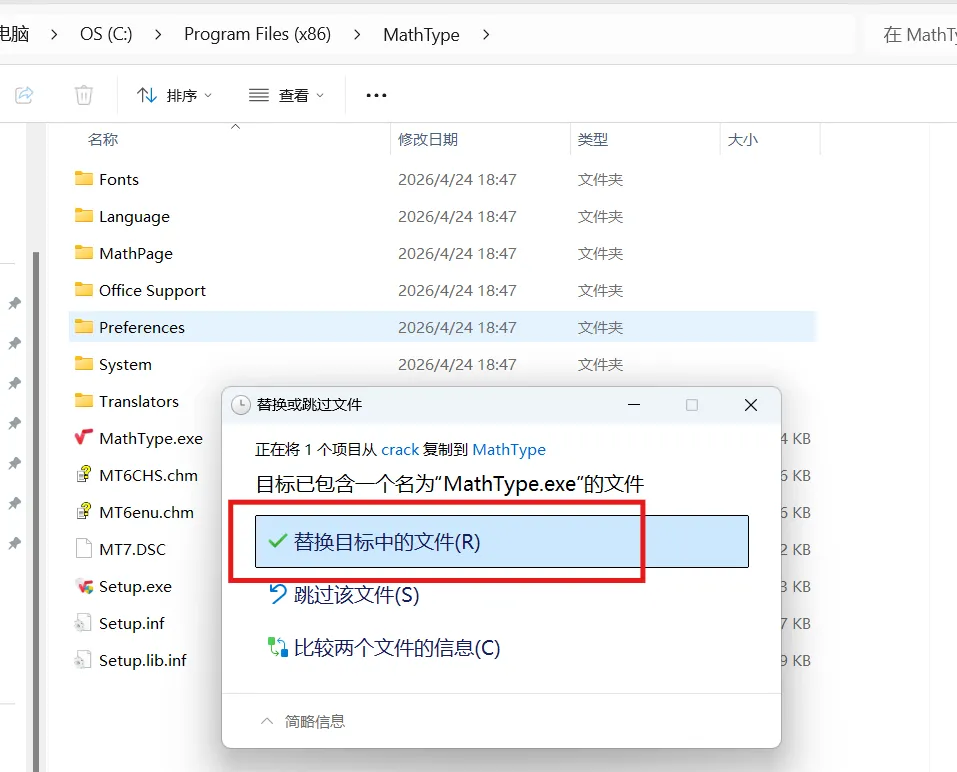Choose 替换目标中的文件(R) option

502,541
